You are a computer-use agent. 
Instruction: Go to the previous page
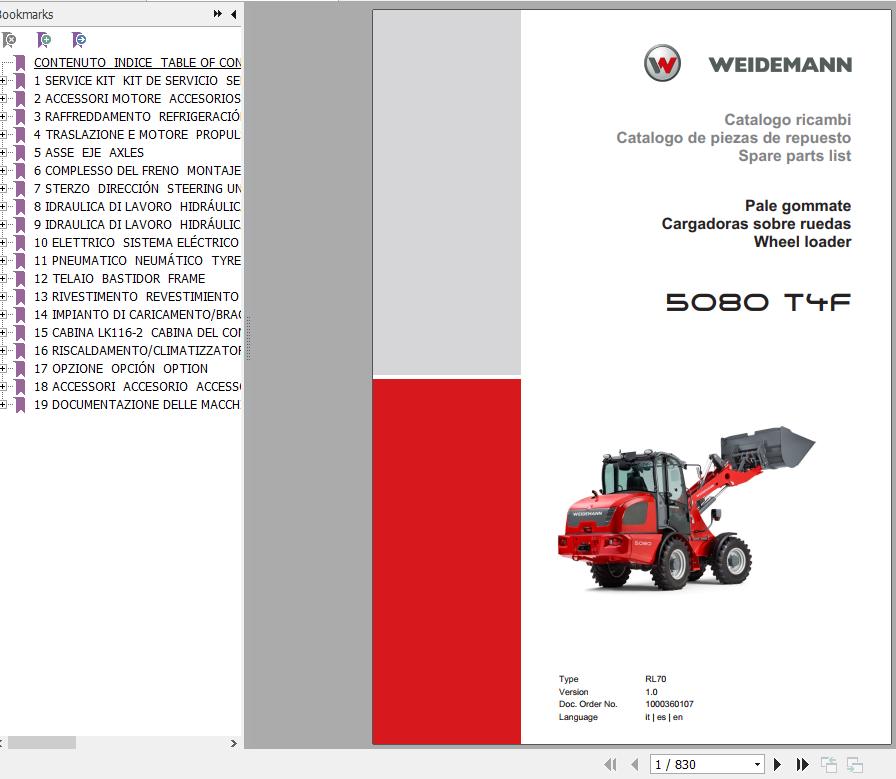(634, 764)
